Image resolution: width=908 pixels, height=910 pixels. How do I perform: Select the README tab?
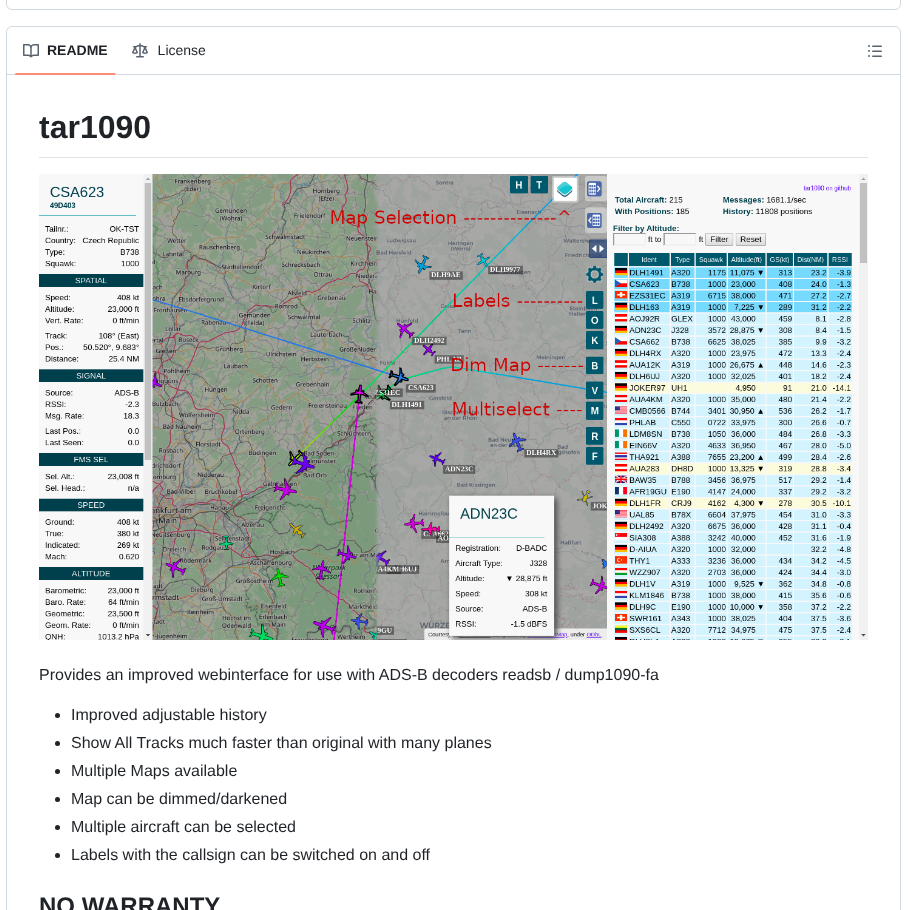pos(65,50)
